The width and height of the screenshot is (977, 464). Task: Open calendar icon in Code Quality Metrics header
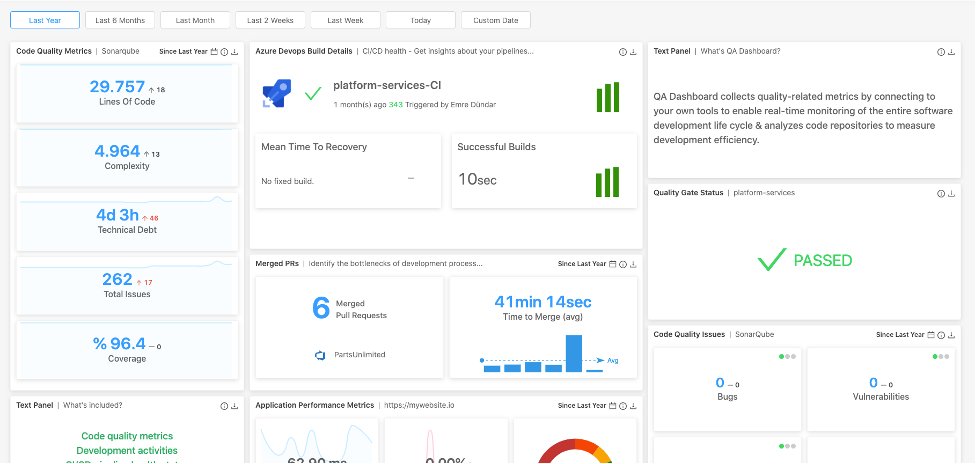214,52
